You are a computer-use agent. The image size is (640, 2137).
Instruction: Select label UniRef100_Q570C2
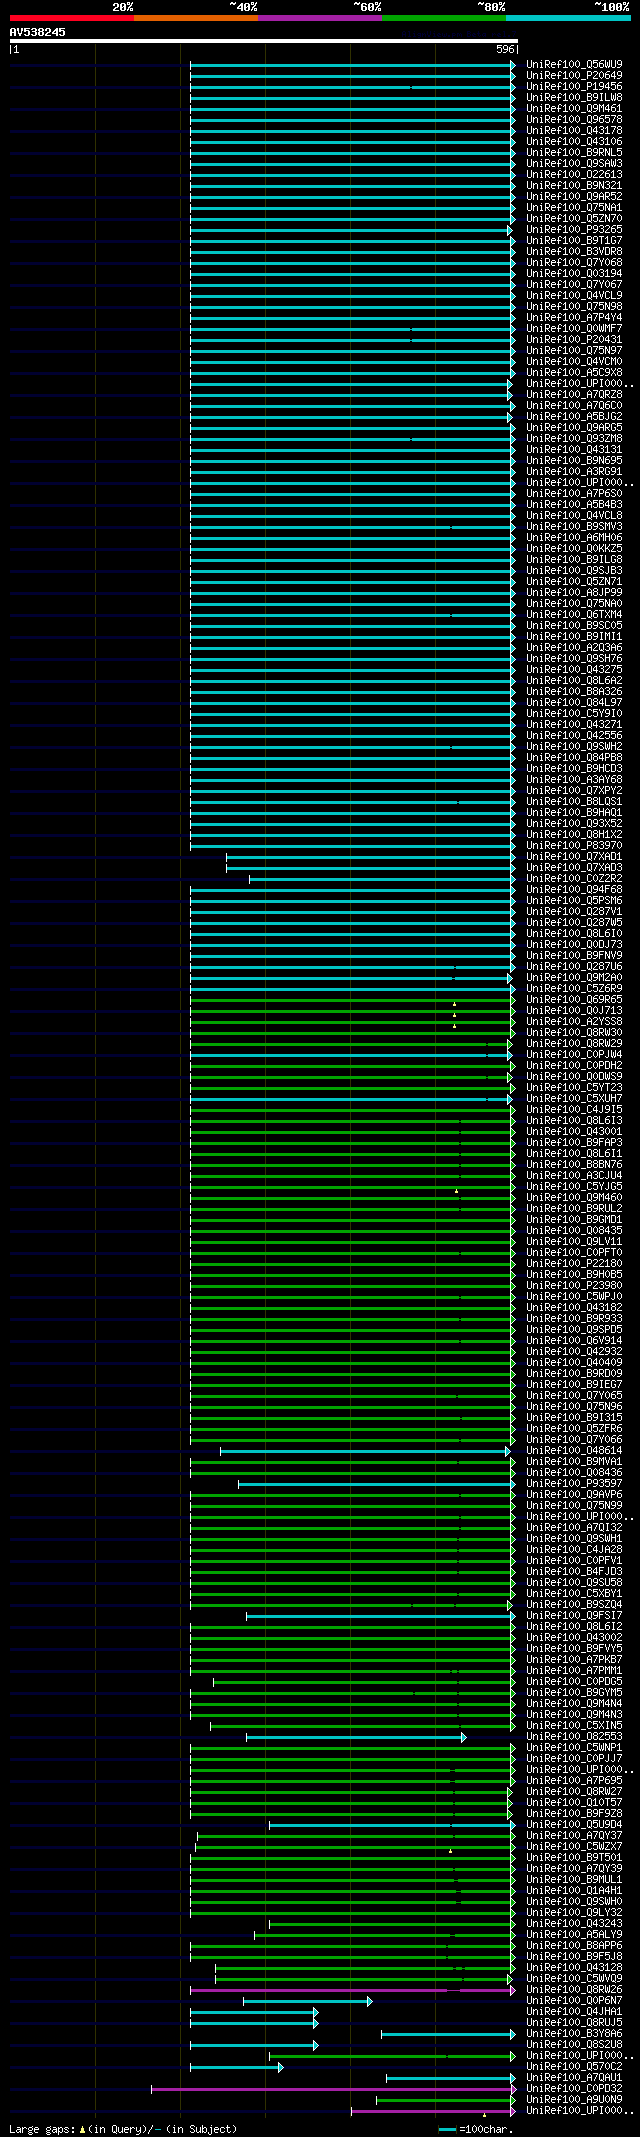pos(574,2066)
